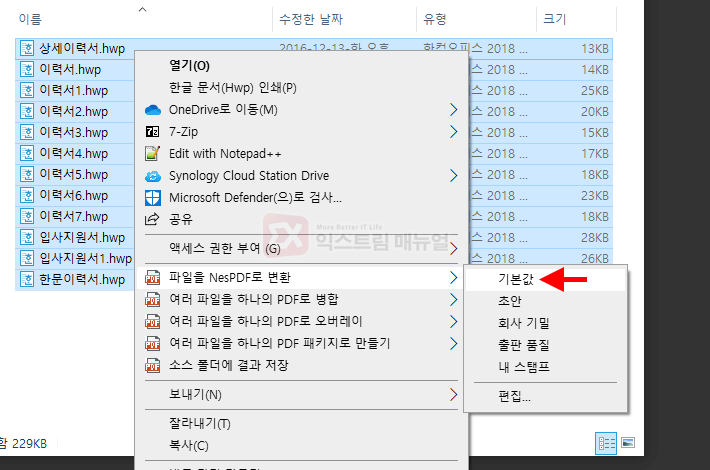Click the 이력서1.hwp file icon
Screen dimensions: 710x470
(x=27, y=91)
